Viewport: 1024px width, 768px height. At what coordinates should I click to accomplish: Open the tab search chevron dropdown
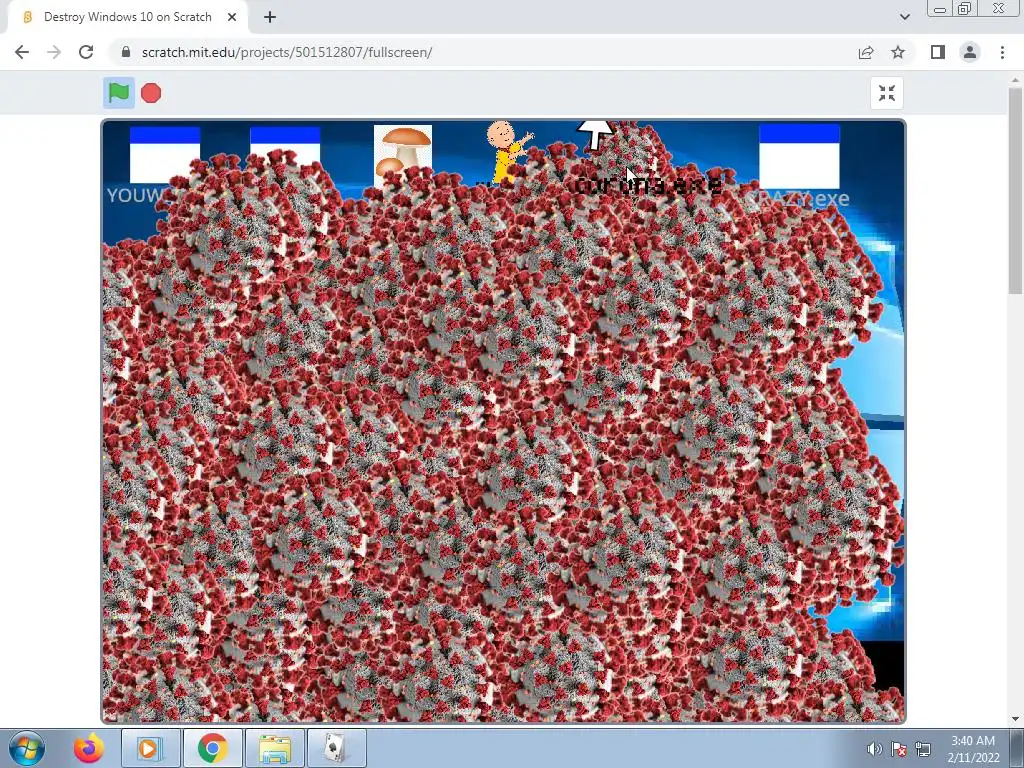[x=904, y=17]
